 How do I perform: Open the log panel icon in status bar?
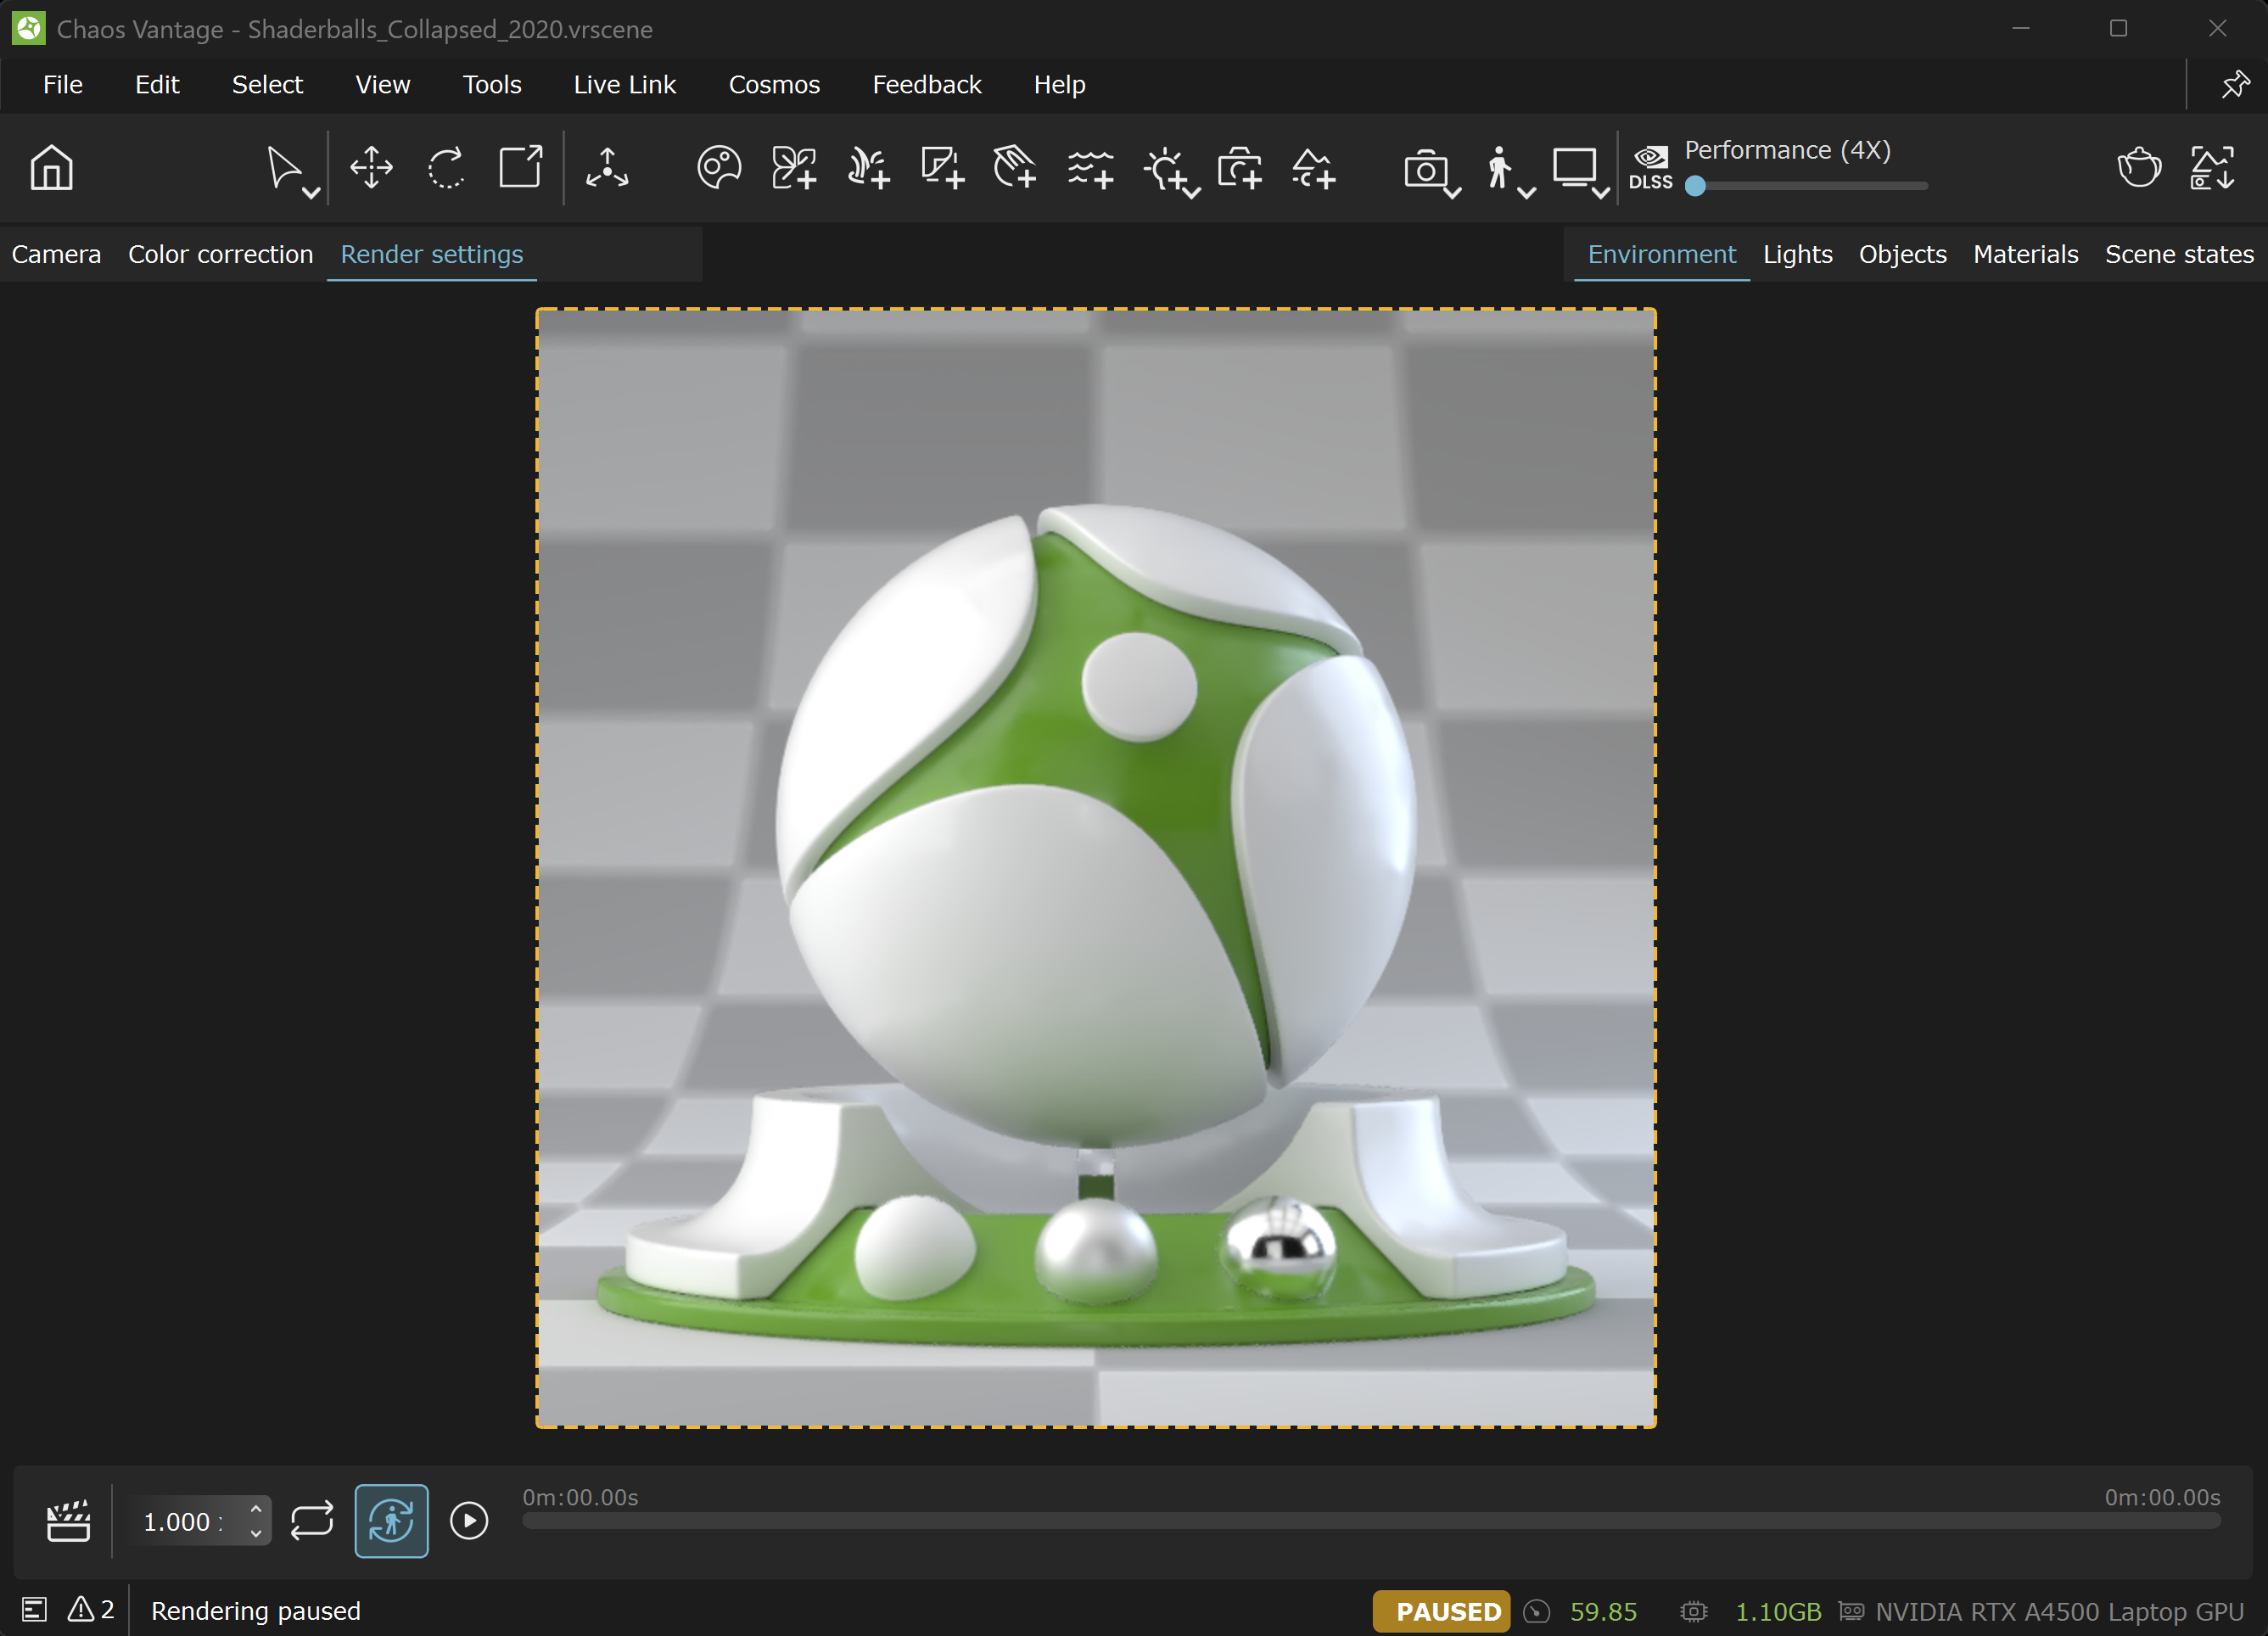[x=35, y=1610]
